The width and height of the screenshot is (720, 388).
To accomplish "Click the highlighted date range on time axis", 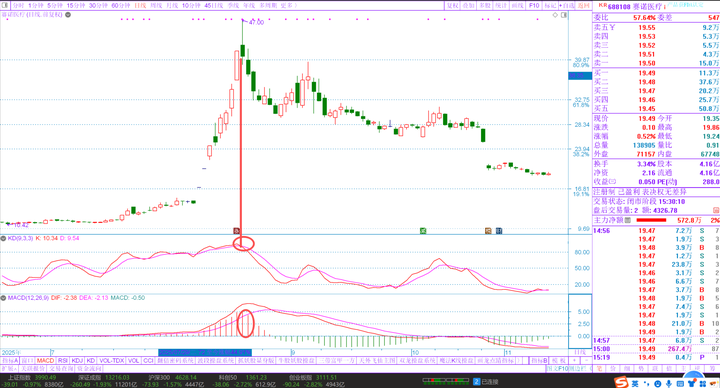I will tap(205, 353).
